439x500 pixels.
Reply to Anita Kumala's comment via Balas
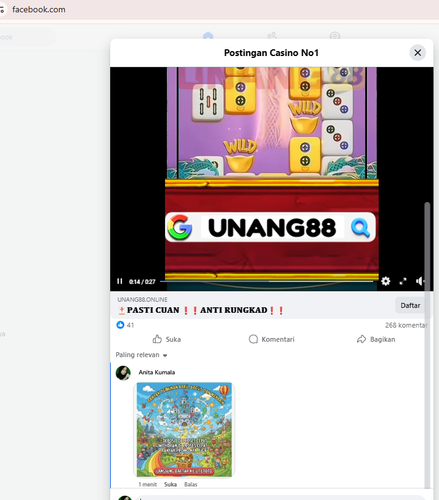191,484
